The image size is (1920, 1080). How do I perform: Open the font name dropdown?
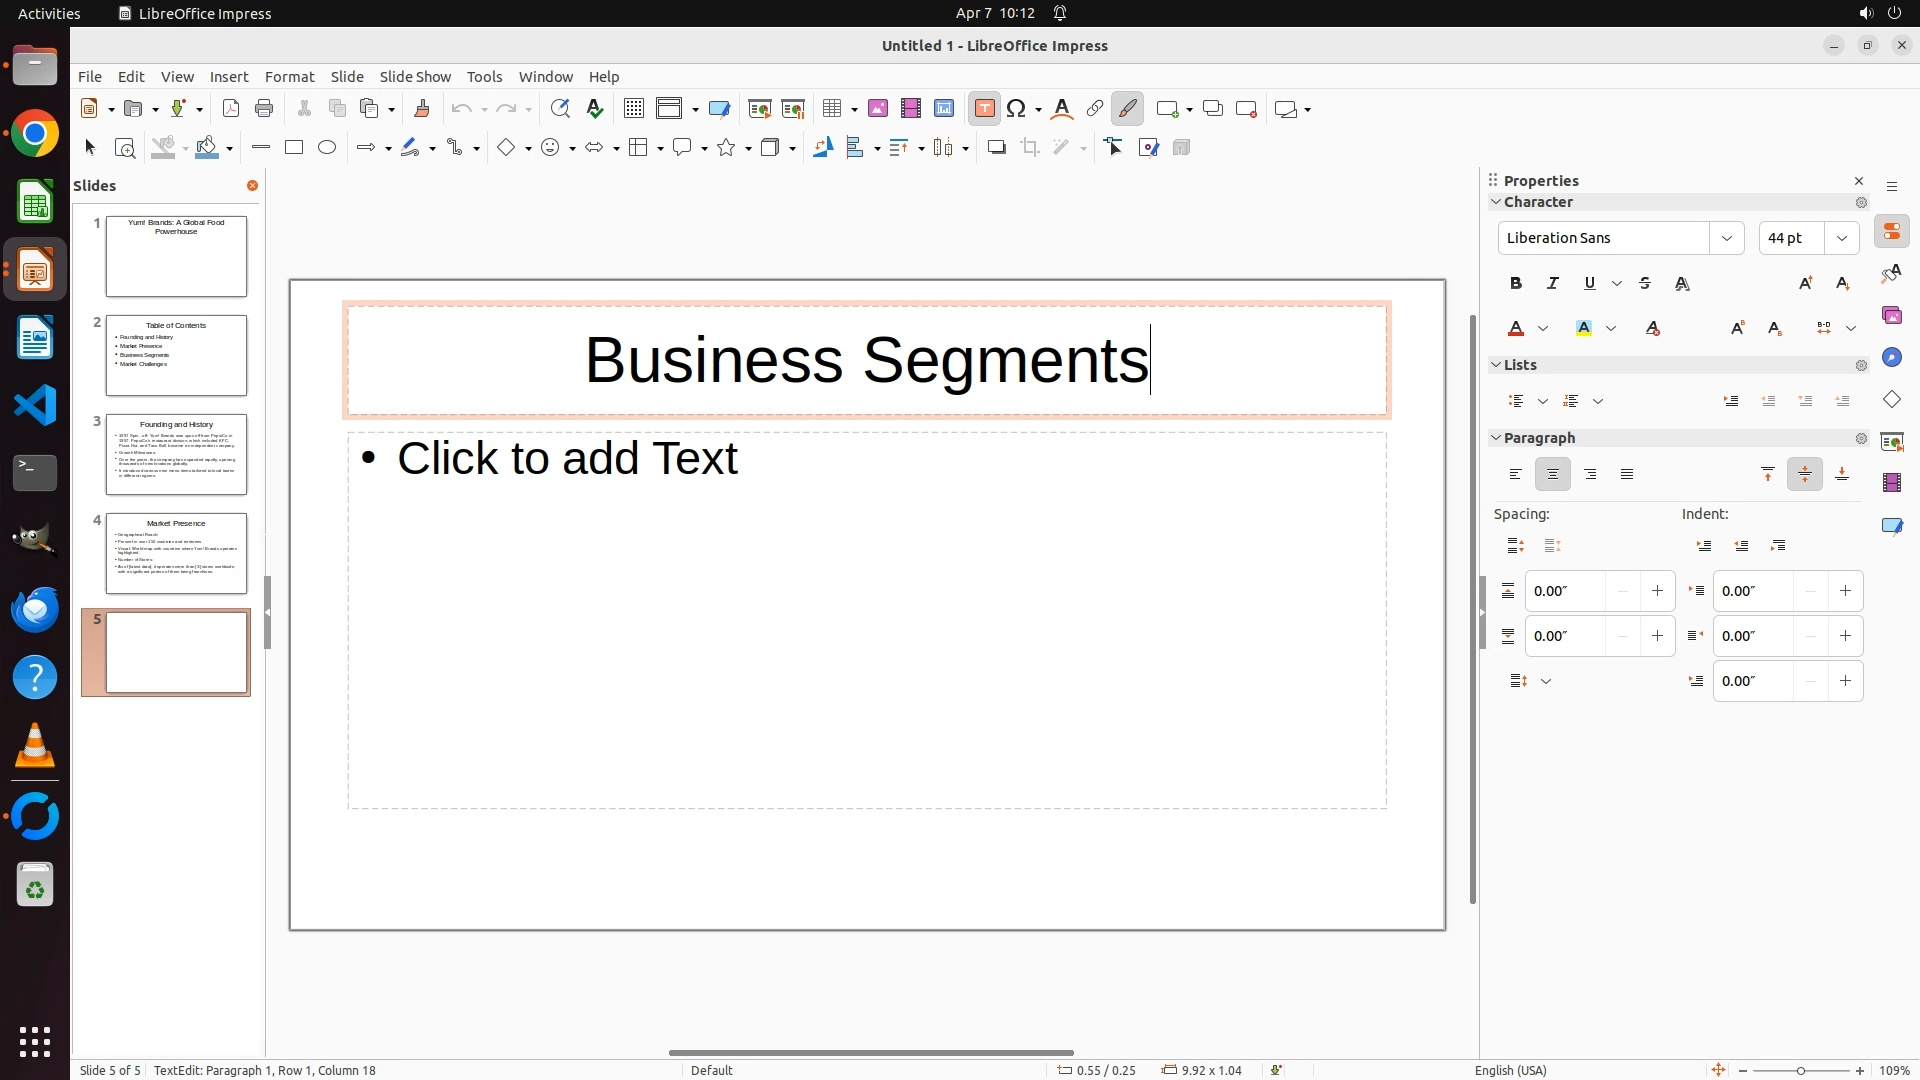pyautogui.click(x=1726, y=238)
